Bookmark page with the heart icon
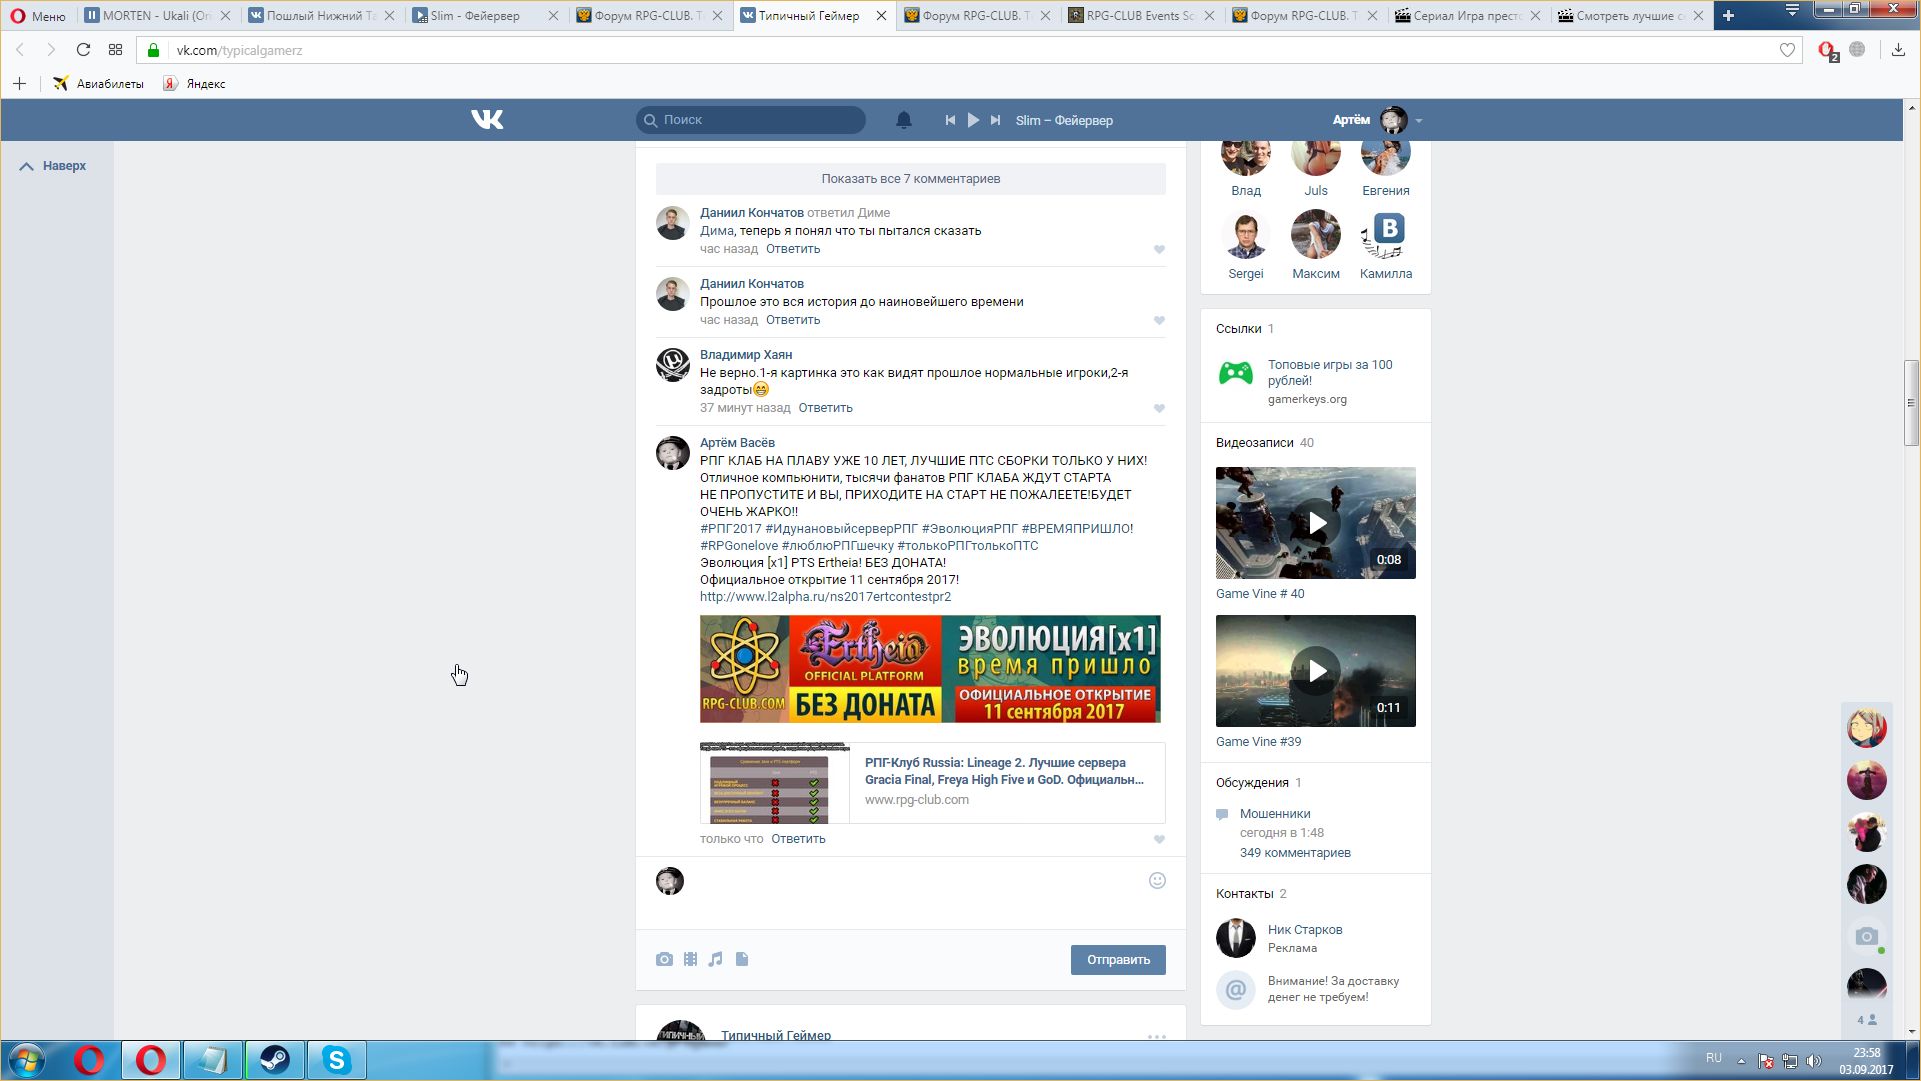This screenshot has width=1921, height=1081. [1787, 50]
